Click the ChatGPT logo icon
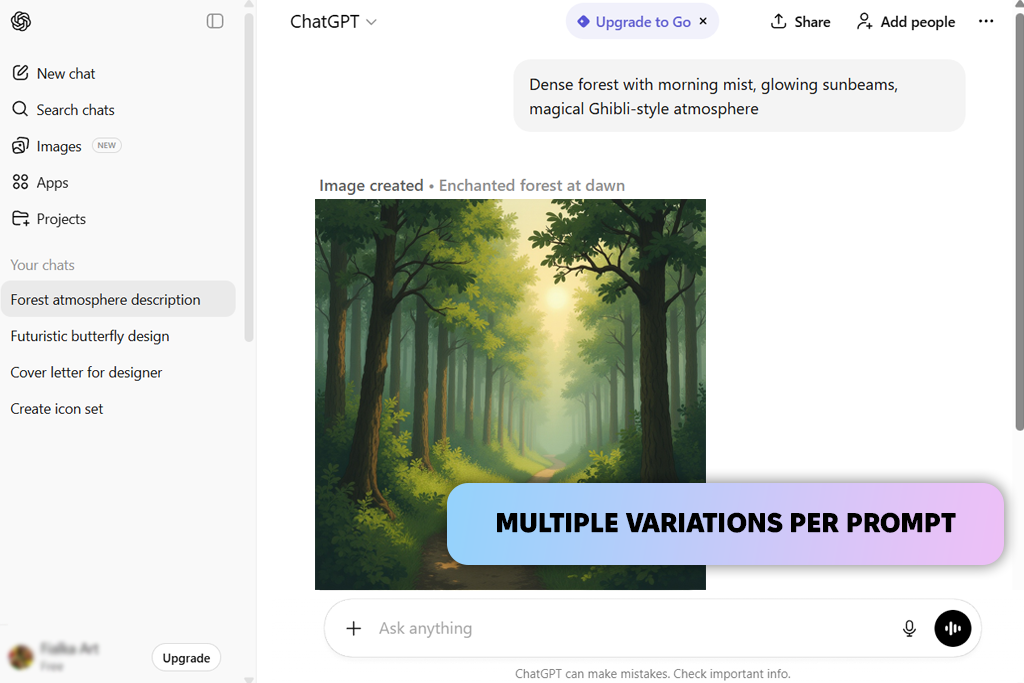1024x683 pixels. [21, 22]
